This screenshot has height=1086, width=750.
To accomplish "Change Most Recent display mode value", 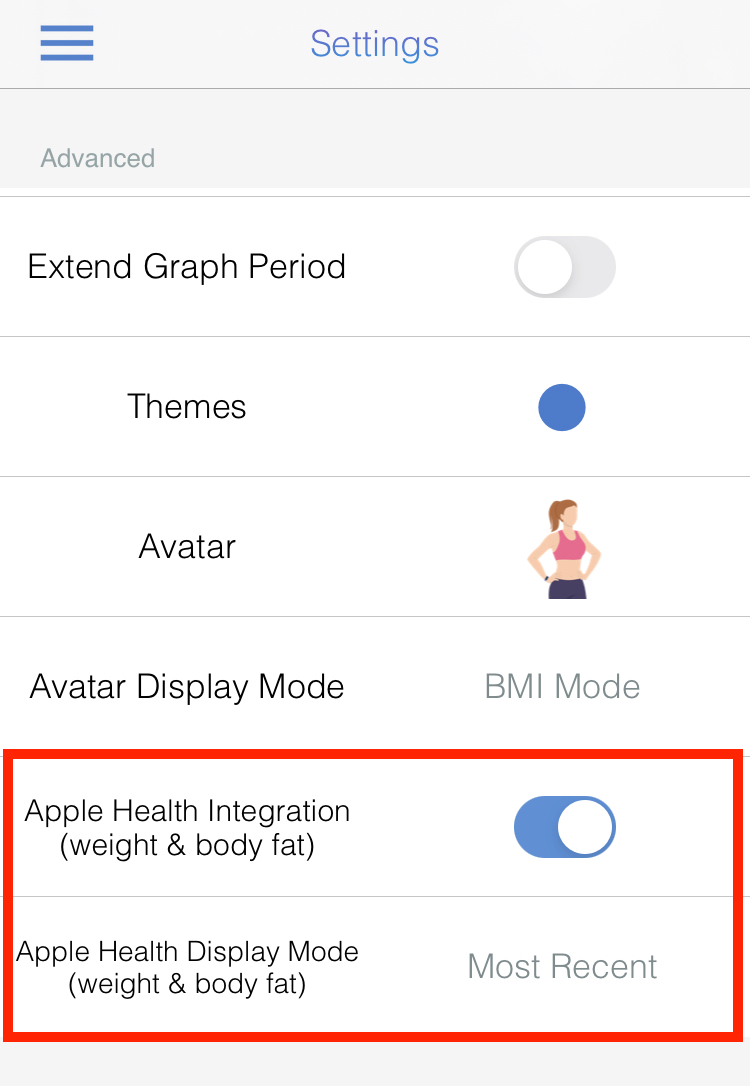I will (562, 966).
